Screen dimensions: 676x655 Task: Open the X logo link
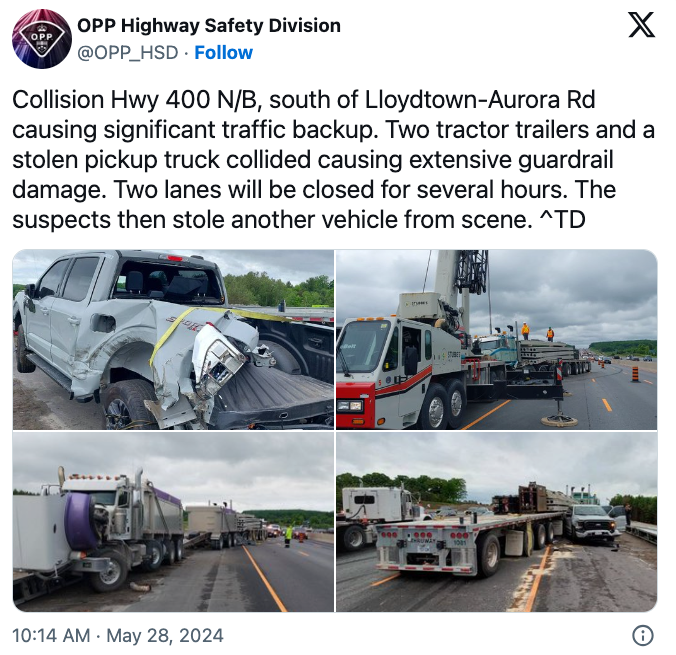pos(641,25)
